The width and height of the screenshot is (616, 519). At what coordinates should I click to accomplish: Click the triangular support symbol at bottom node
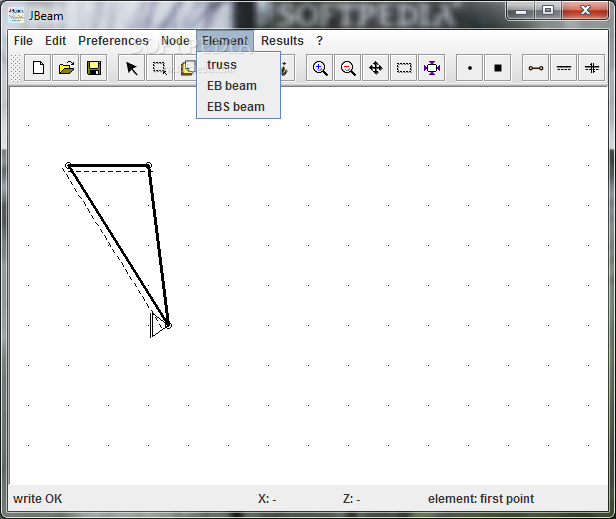point(158,325)
